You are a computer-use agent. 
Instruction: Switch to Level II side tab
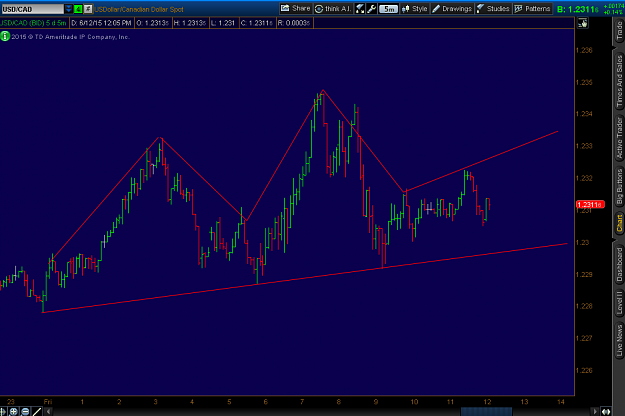coord(619,302)
